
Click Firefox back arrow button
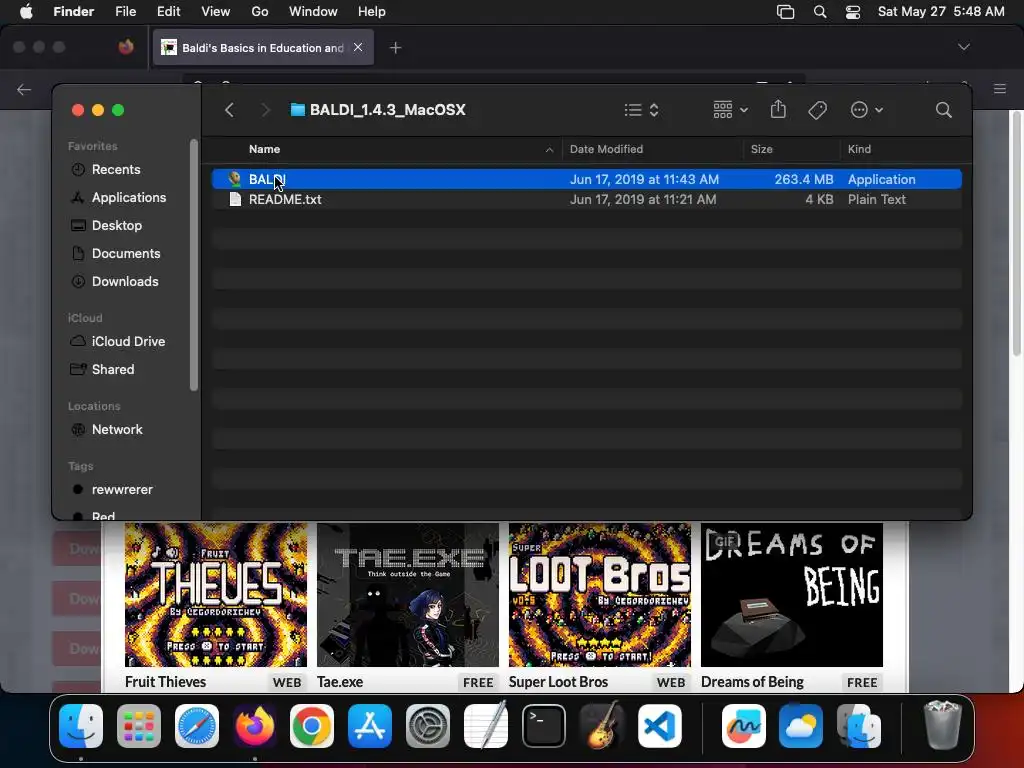pyautogui.click(x=24, y=89)
